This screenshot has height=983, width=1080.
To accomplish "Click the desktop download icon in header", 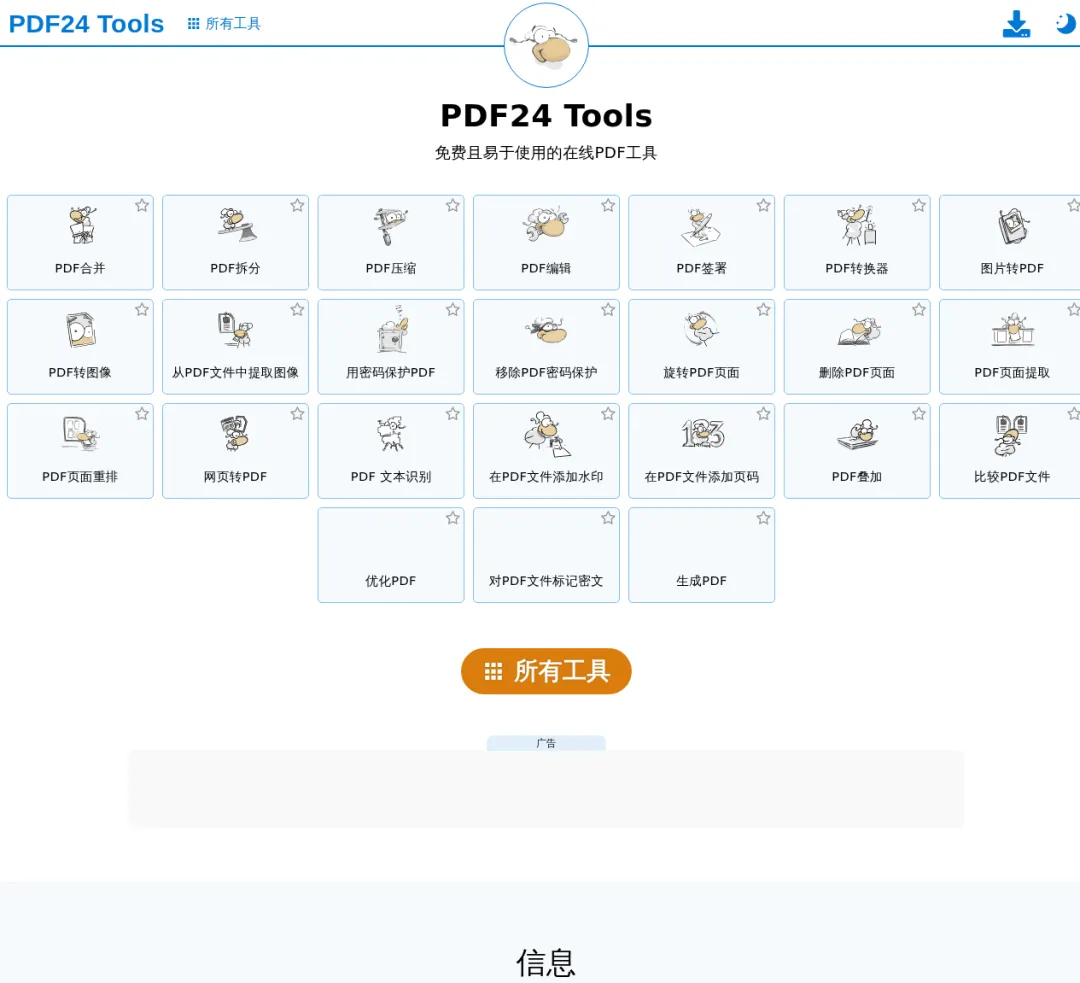I will (x=1016, y=24).
